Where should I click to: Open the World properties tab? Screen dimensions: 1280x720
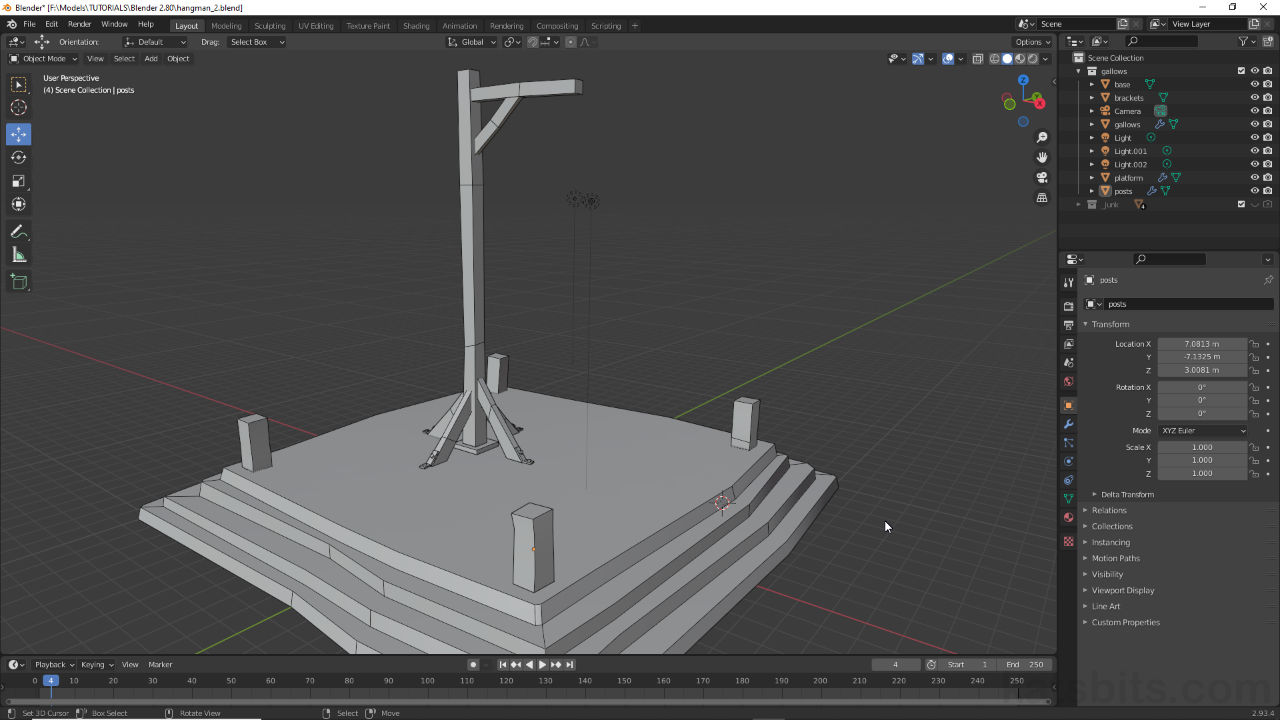click(x=1068, y=382)
